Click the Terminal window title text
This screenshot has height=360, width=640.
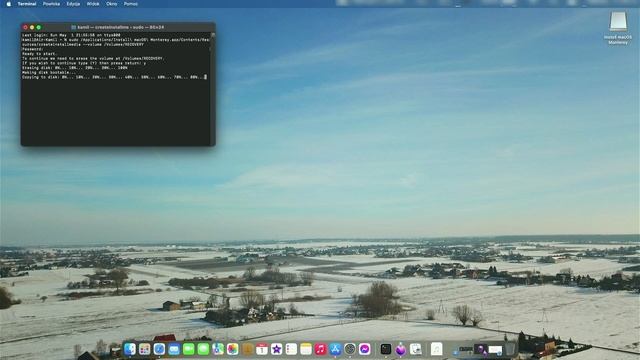pos(120,27)
